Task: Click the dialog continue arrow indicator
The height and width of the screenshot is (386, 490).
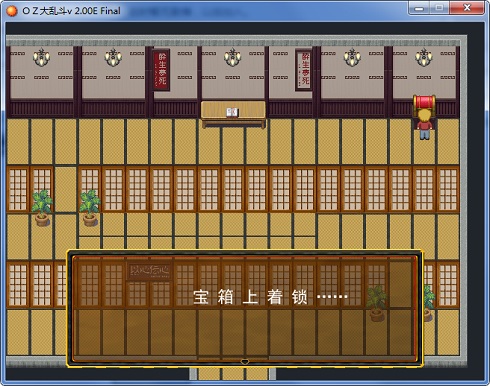Action: point(245,361)
